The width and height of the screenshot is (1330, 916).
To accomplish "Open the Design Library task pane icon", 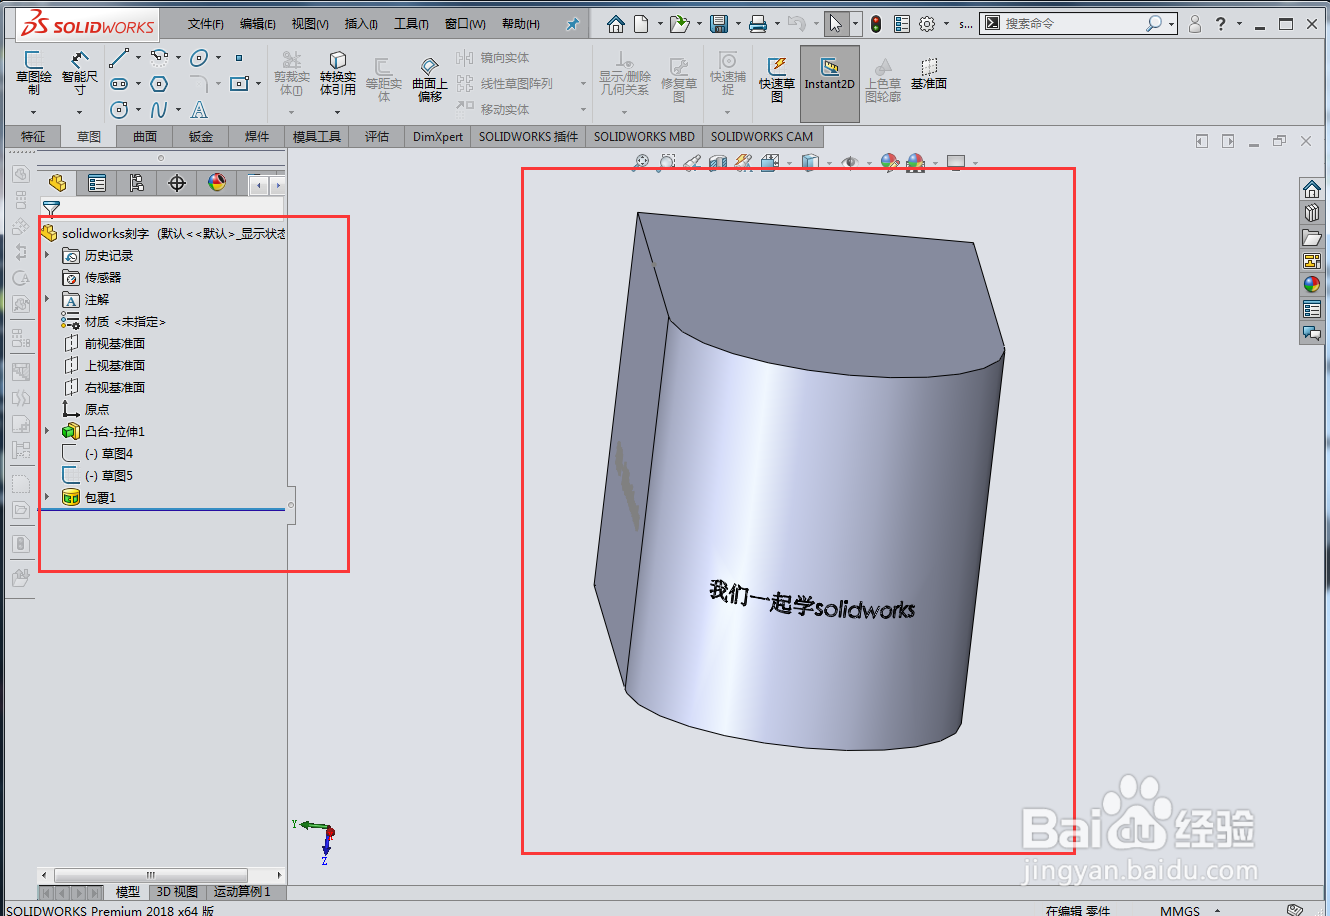I will point(1312,212).
